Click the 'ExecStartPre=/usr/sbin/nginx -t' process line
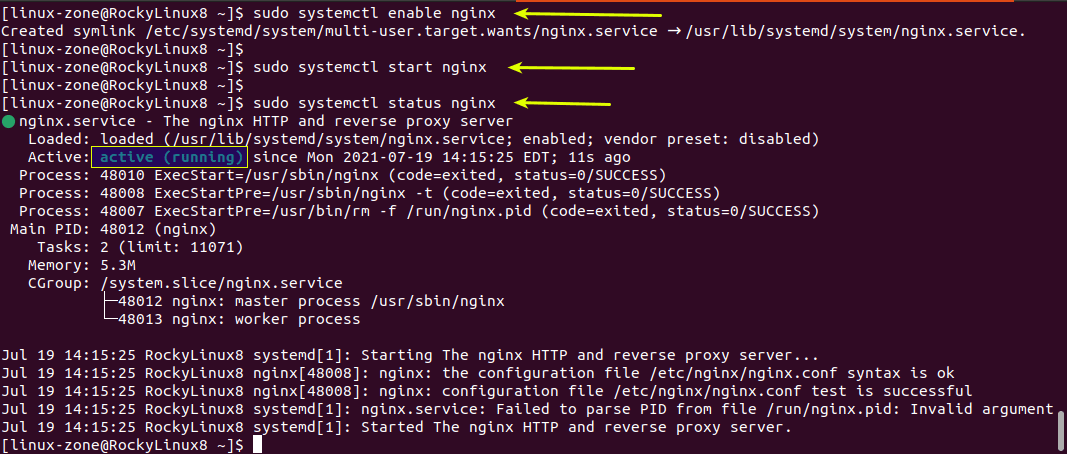Viewport: 1067px width, 454px height. pyautogui.click(x=370, y=193)
